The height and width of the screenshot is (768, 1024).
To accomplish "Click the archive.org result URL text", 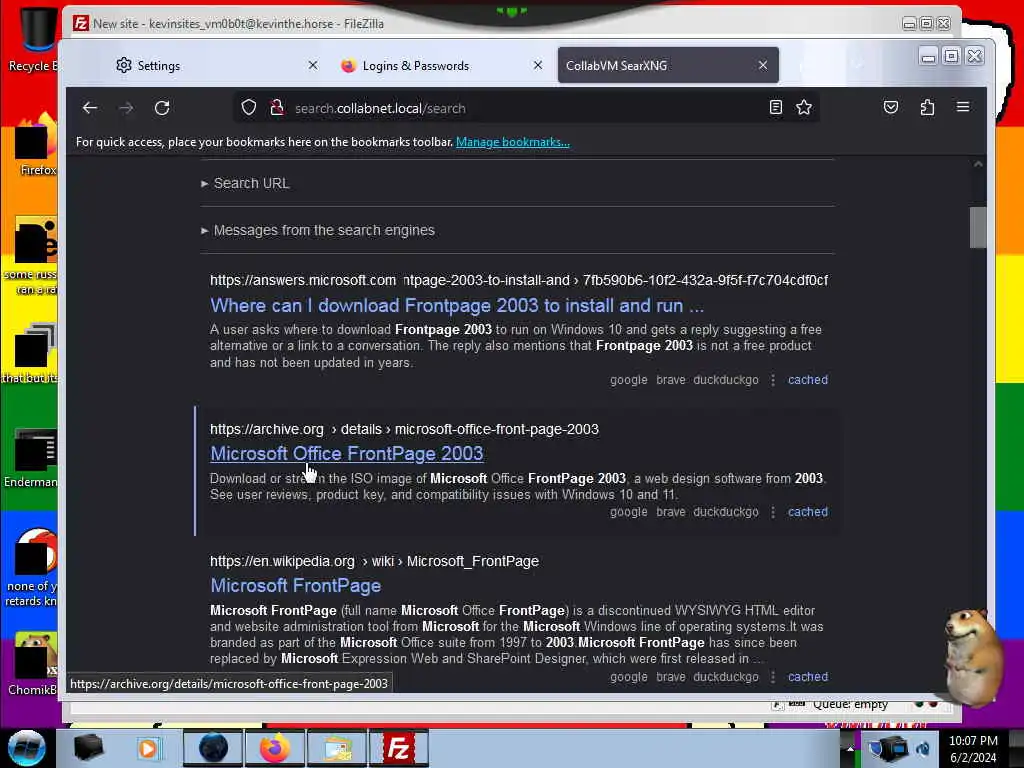I will click(404, 429).
